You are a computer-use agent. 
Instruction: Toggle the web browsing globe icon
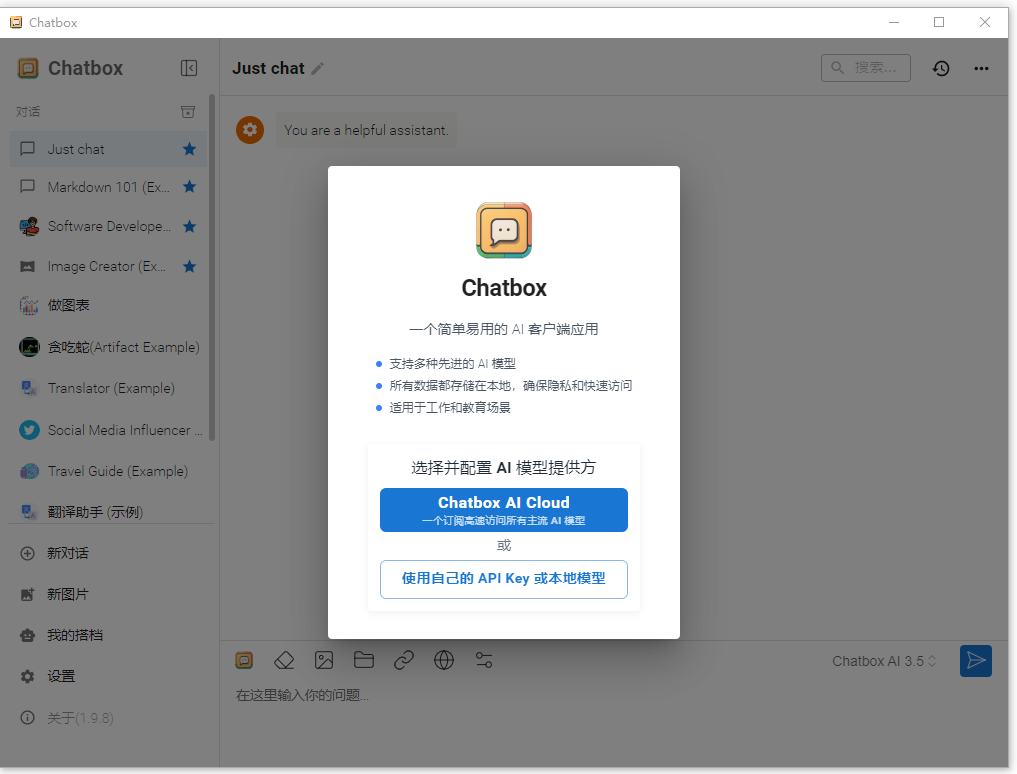[x=444, y=660]
